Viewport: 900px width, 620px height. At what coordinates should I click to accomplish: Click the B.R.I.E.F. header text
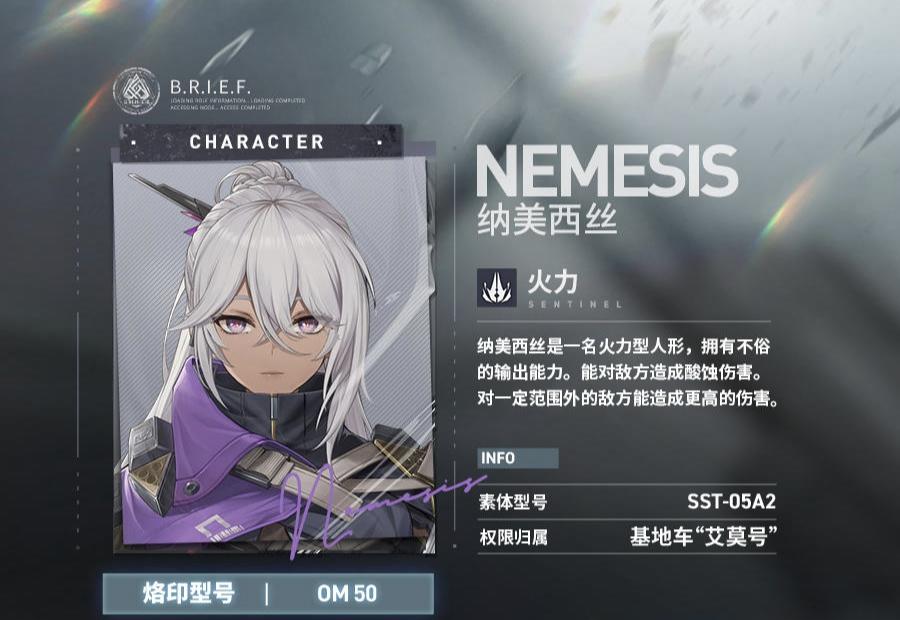(210, 87)
